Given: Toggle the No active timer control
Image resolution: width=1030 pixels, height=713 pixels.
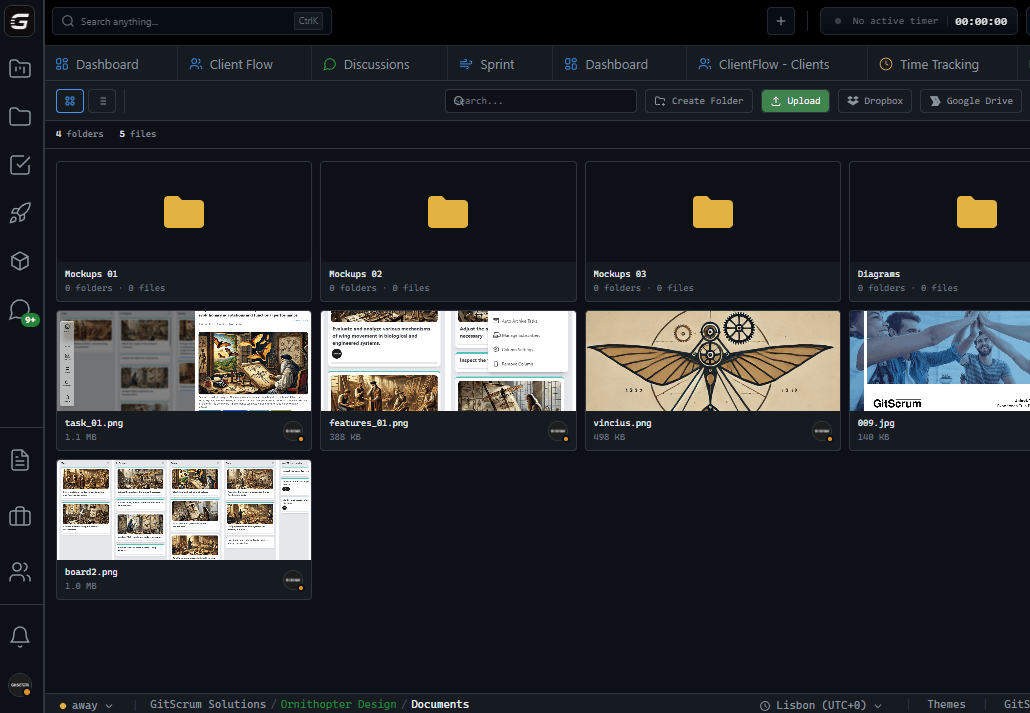Looking at the screenshot, I should click(x=918, y=20).
